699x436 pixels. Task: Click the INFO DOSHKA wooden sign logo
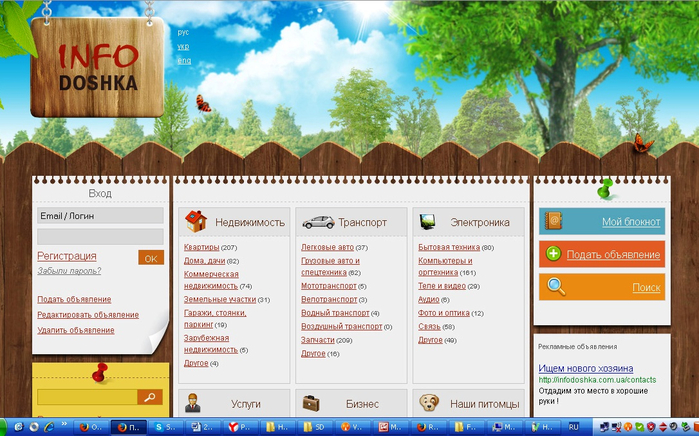97,67
